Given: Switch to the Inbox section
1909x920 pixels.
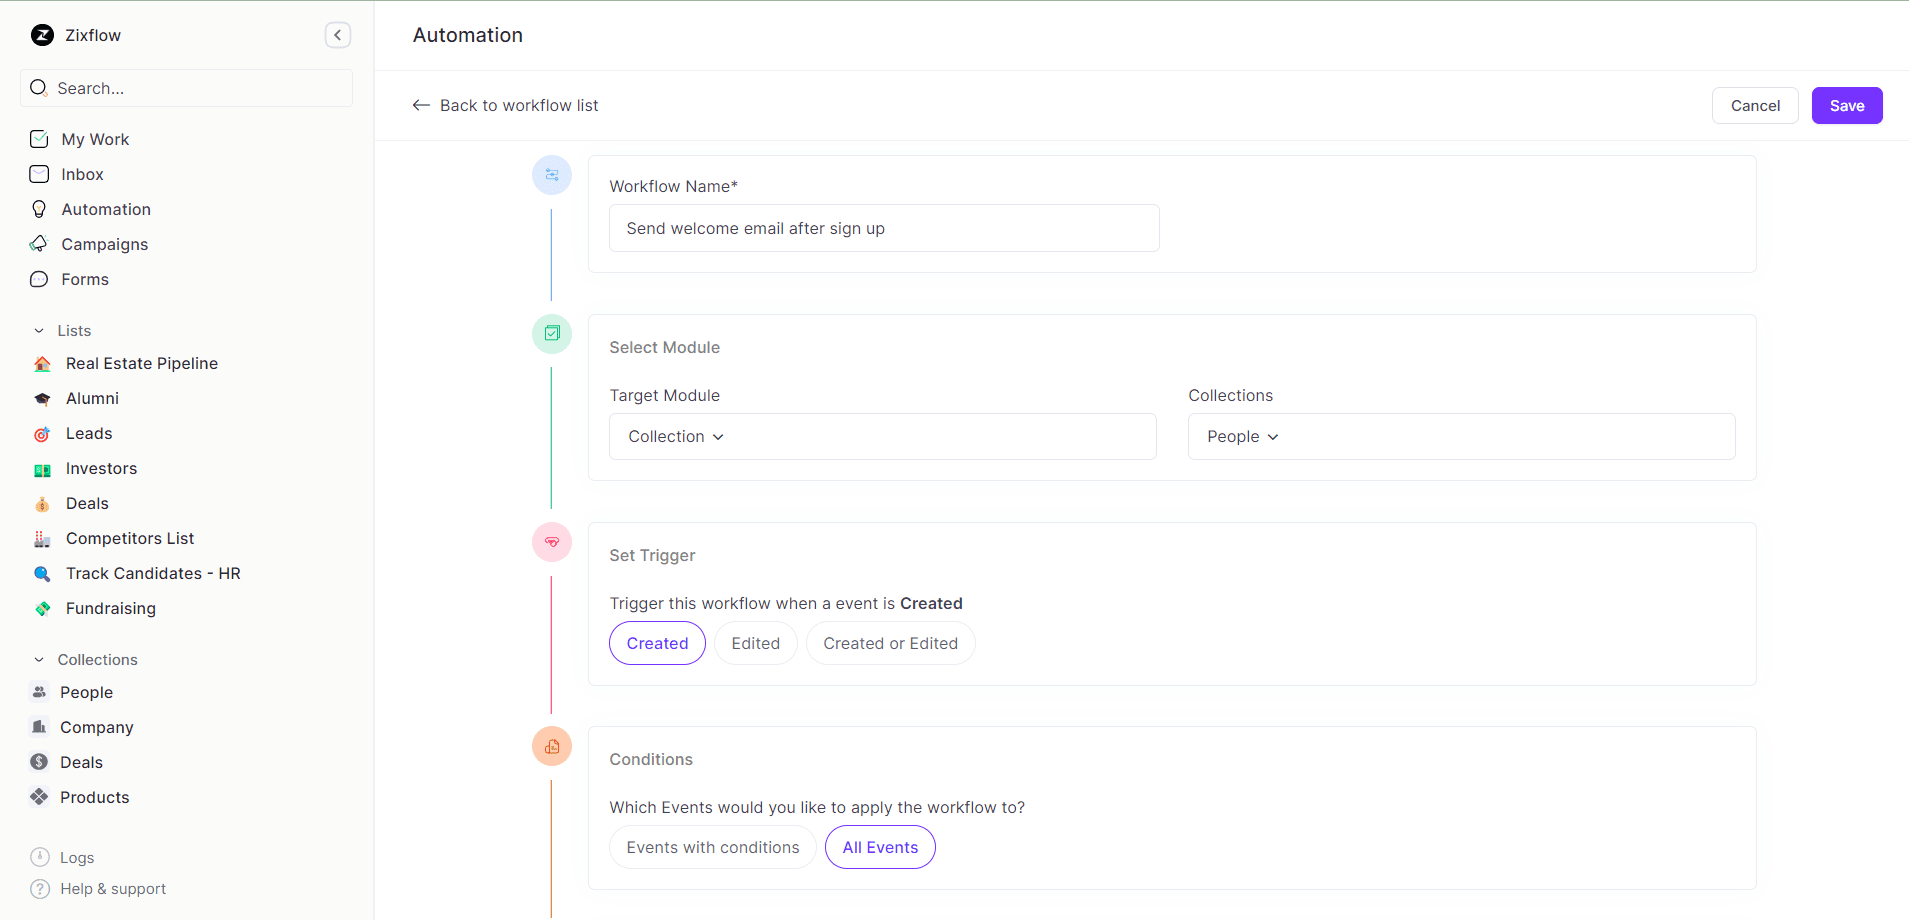Looking at the screenshot, I should point(82,174).
